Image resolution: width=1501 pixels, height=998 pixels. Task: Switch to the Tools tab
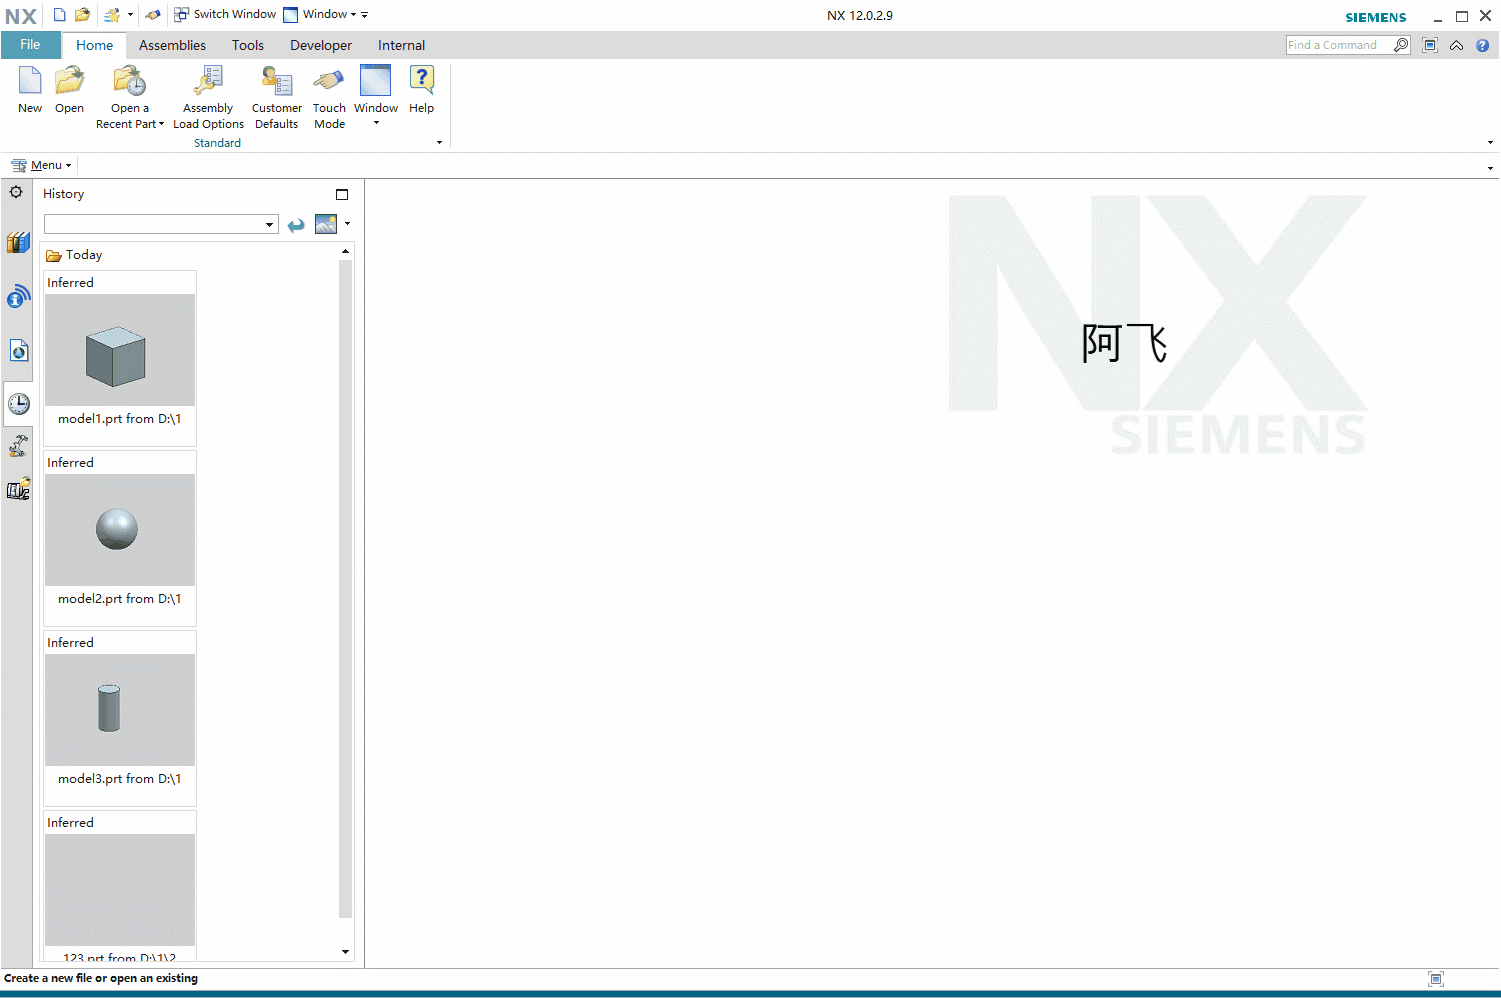coord(248,45)
